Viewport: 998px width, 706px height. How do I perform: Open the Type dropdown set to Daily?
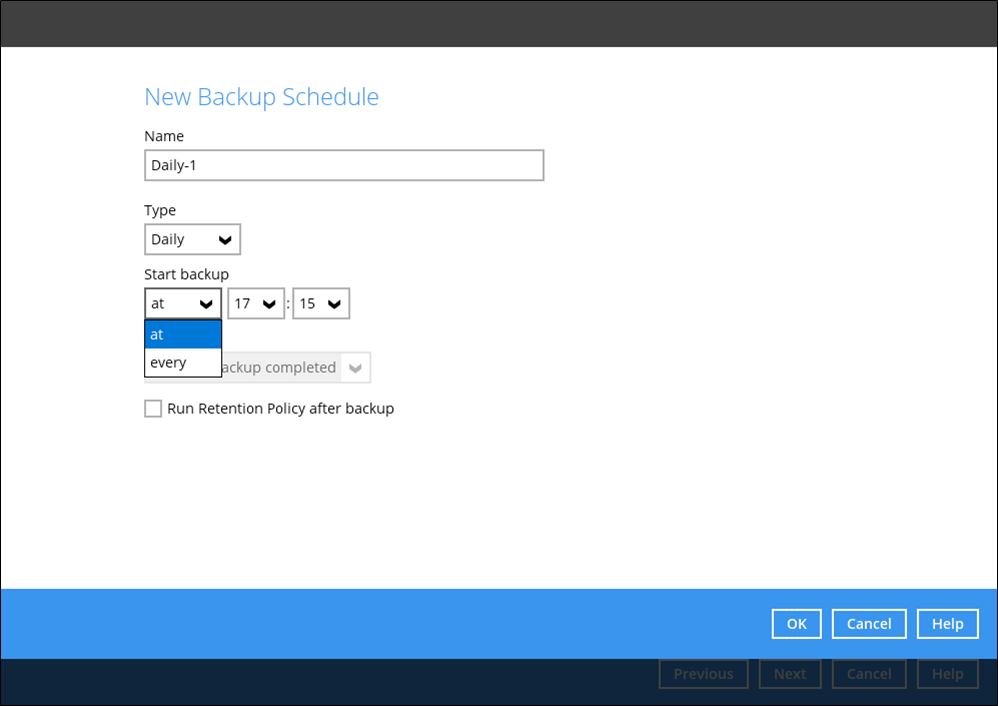(192, 240)
